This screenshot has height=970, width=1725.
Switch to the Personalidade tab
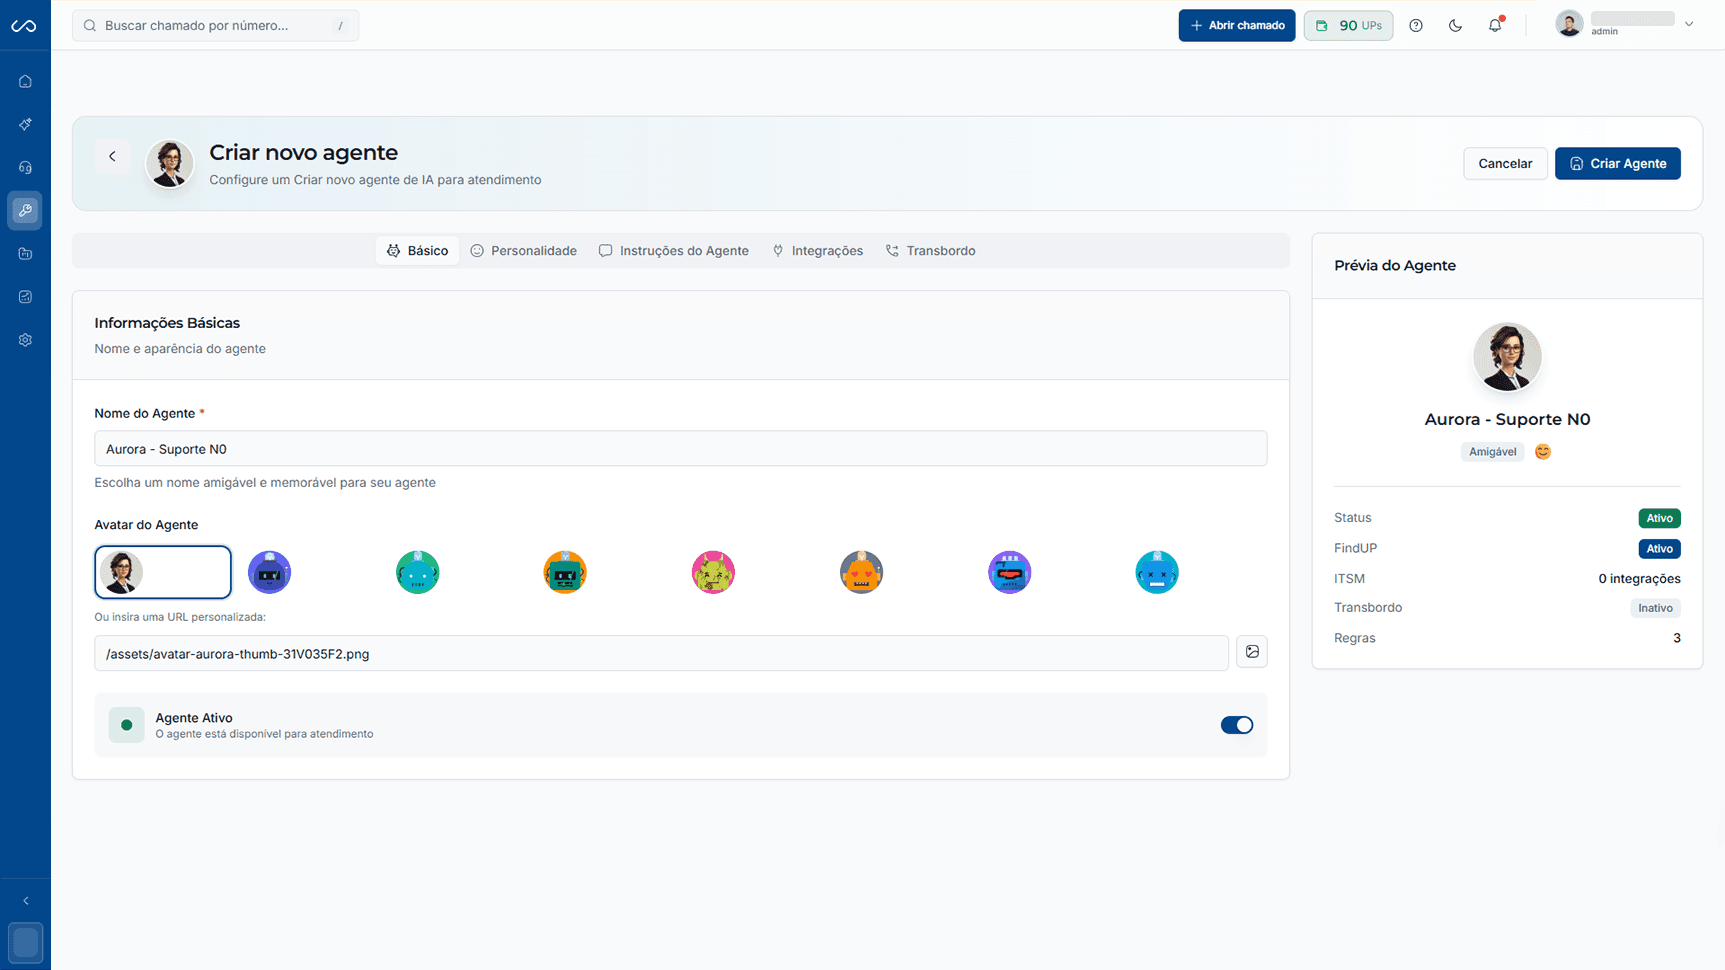pyautogui.click(x=524, y=251)
